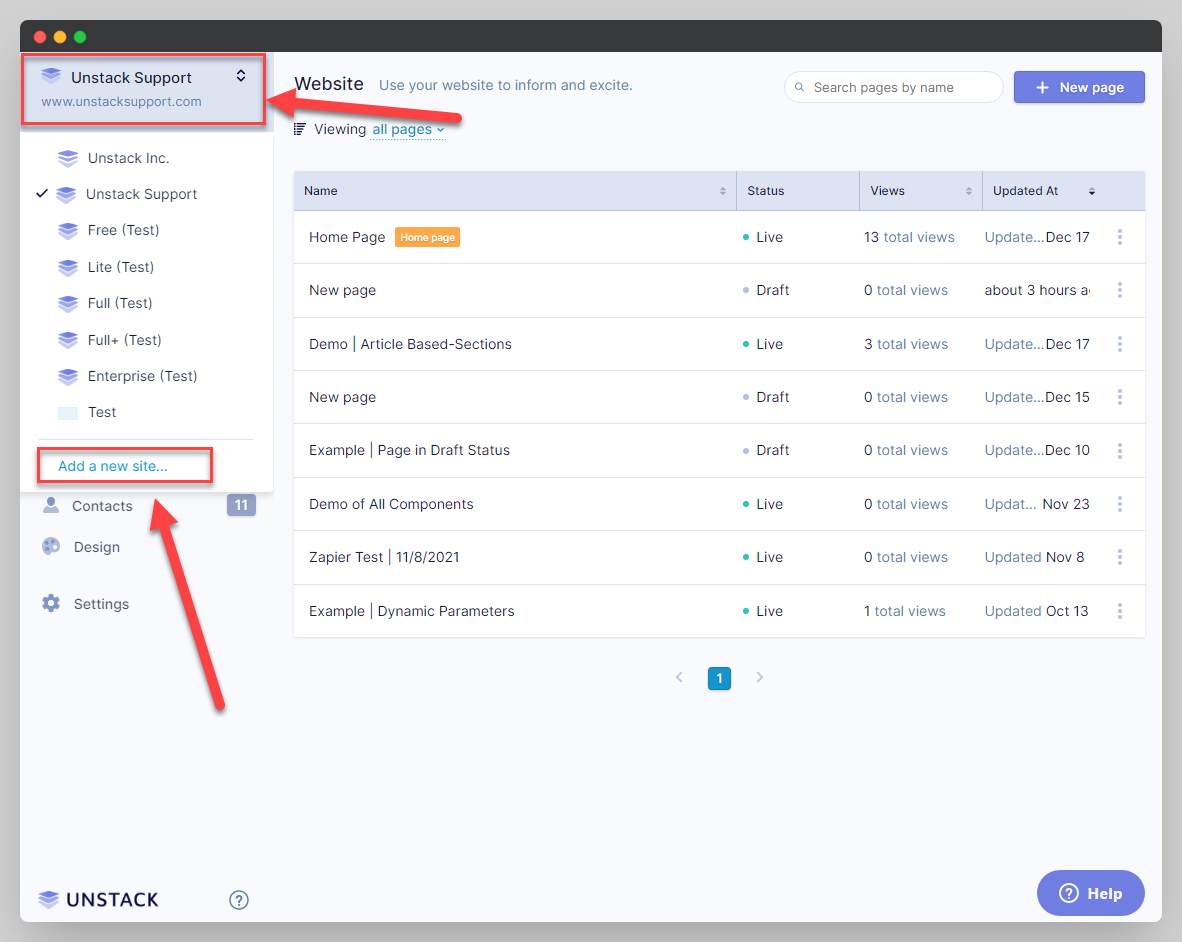Open Example | Page in Draft Status
Image resolution: width=1182 pixels, height=942 pixels.
(409, 451)
